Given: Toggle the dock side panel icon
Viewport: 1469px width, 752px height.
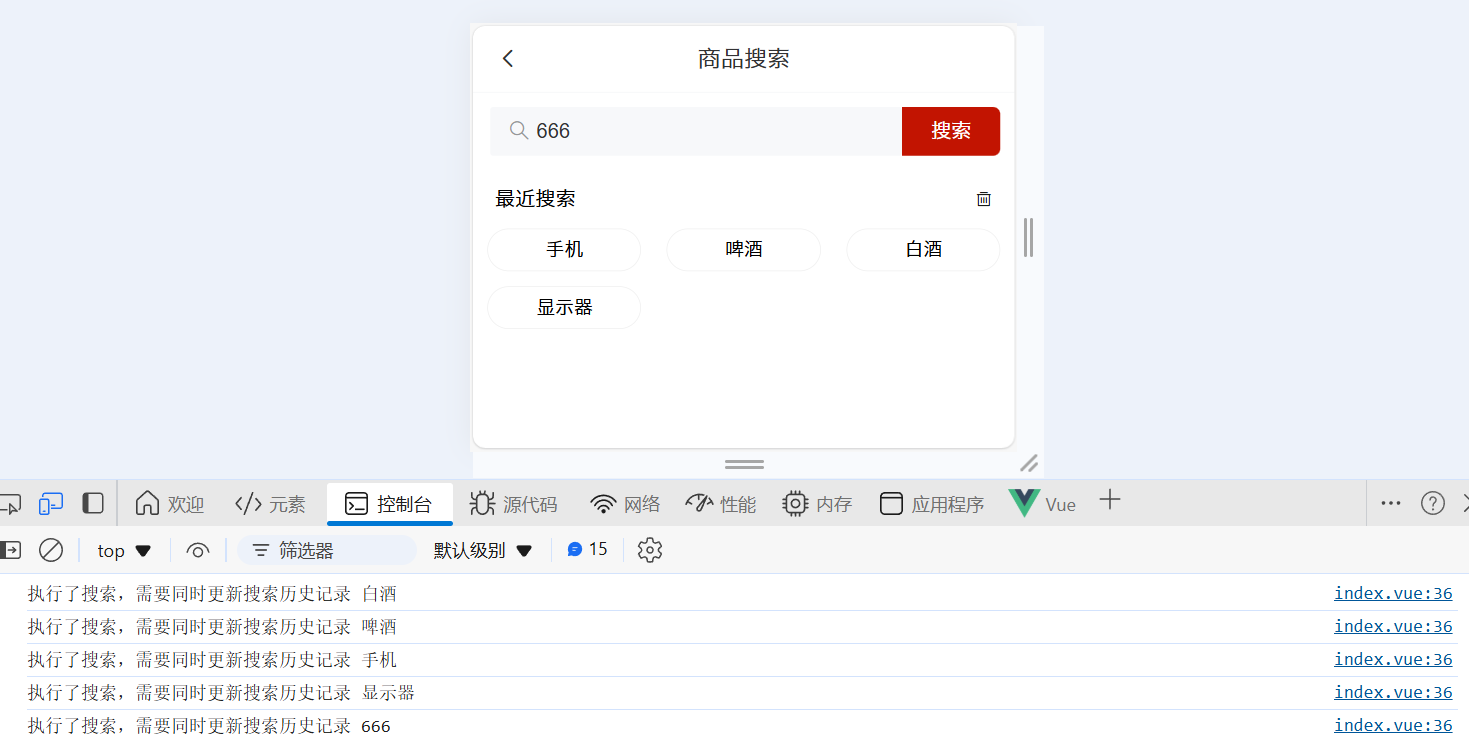Looking at the screenshot, I should pos(93,503).
